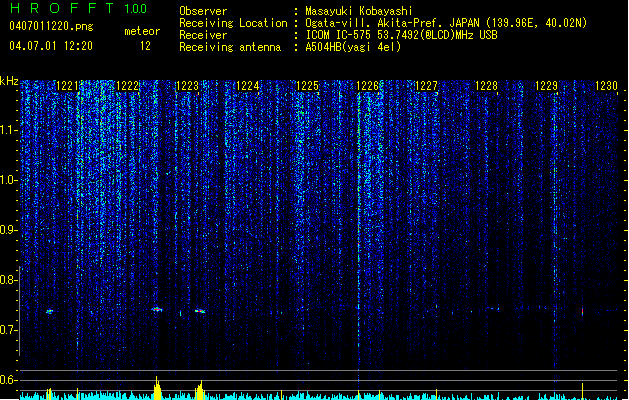Click the meteor echo just before 1221
Image resolution: width=629 pixels, height=400 pixels.
(x=49, y=311)
